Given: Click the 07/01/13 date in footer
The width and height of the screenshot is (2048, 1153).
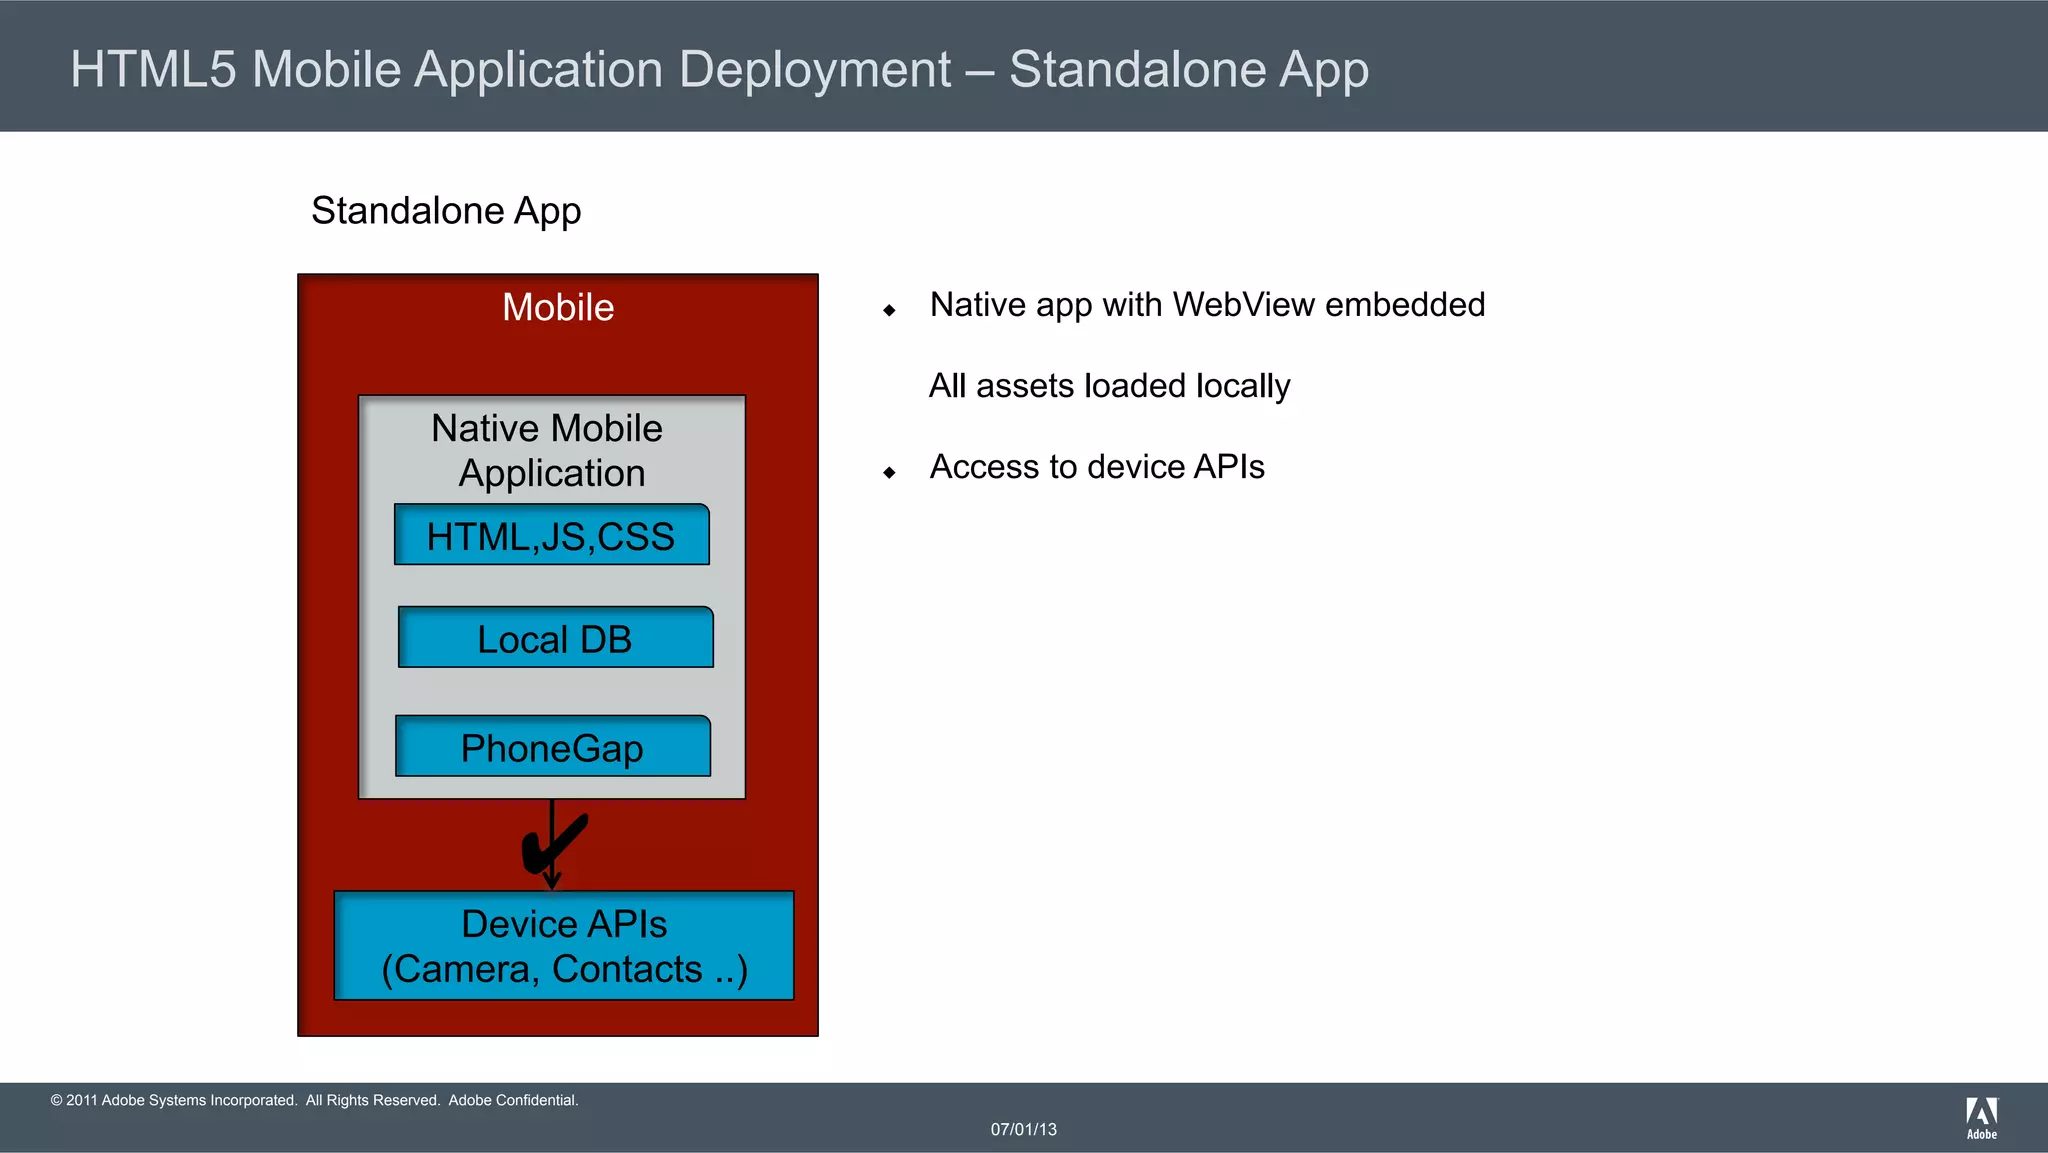Looking at the screenshot, I should [x=1023, y=1129].
